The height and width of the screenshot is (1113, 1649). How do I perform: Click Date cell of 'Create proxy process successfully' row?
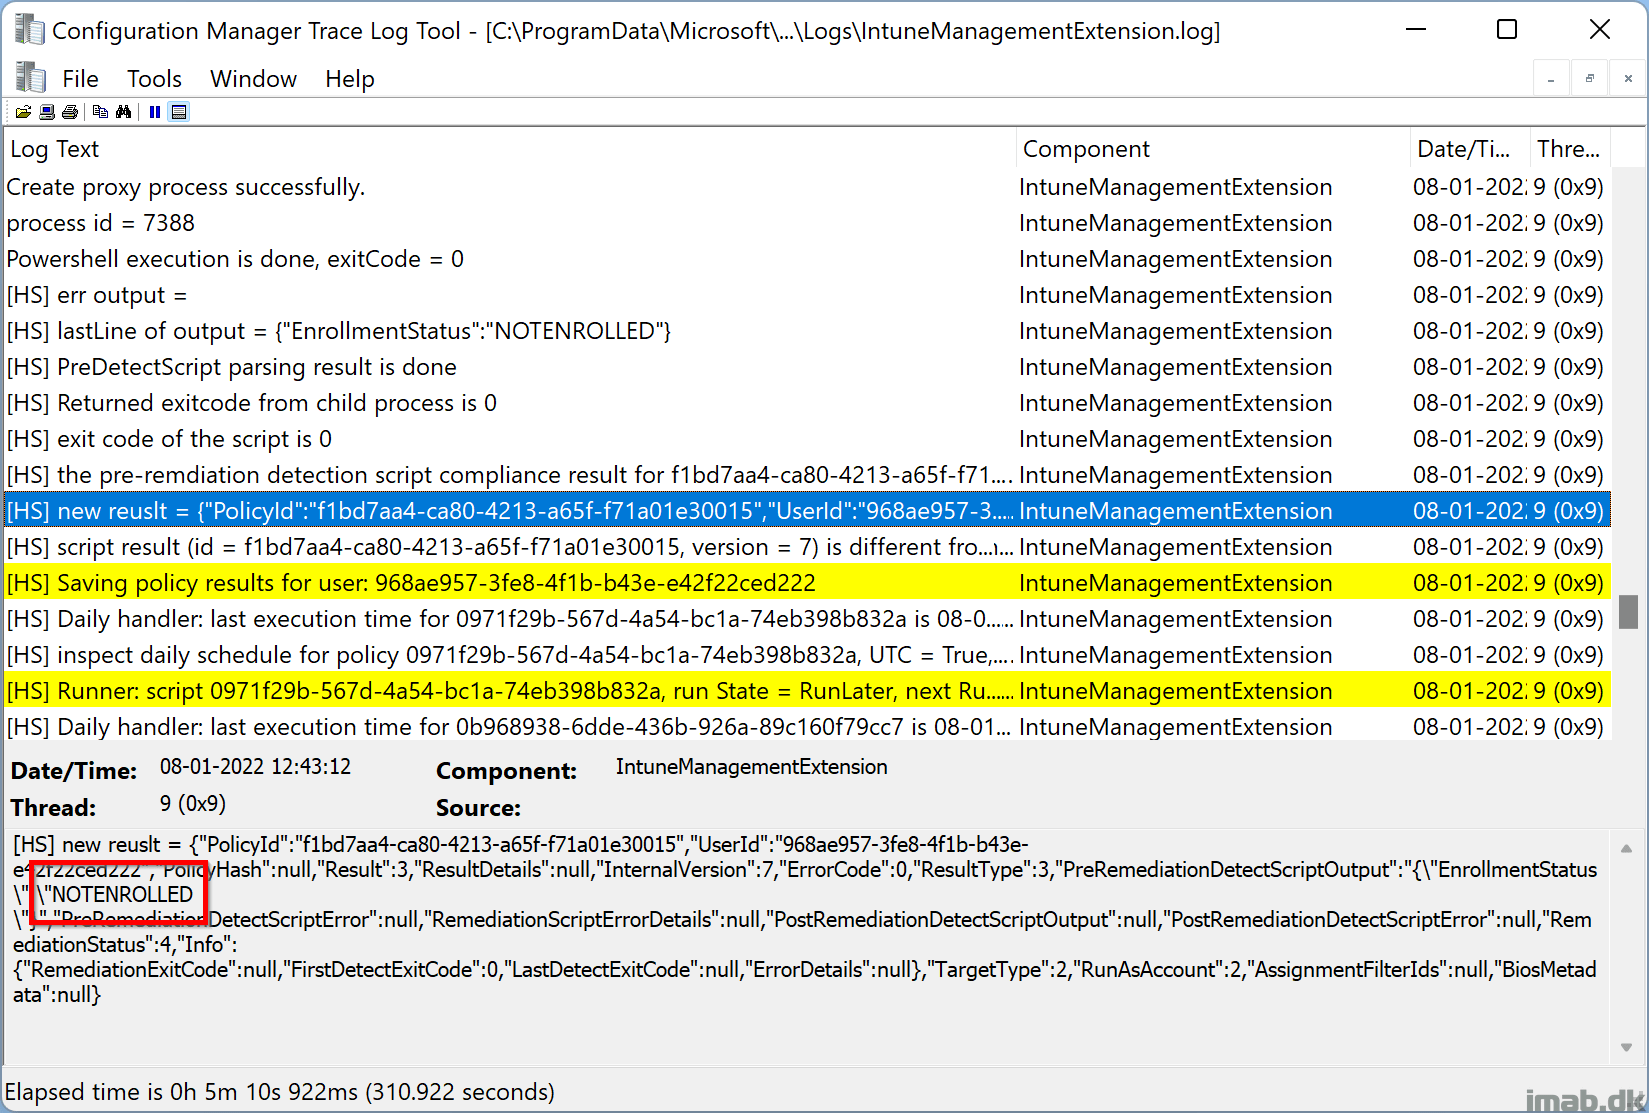click(x=1469, y=187)
